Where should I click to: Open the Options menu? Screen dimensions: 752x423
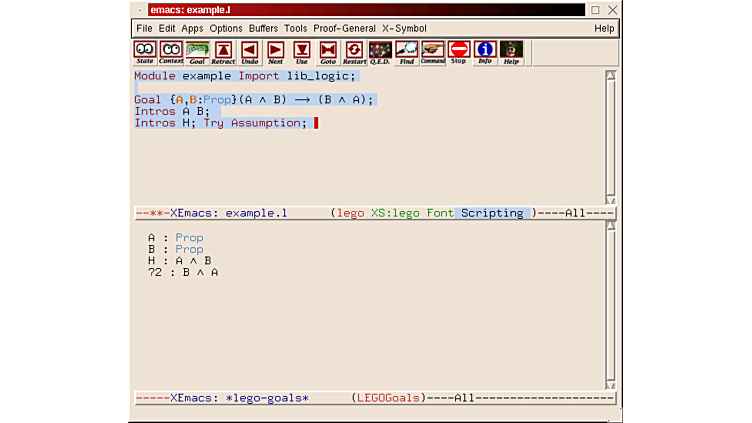(226, 29)
